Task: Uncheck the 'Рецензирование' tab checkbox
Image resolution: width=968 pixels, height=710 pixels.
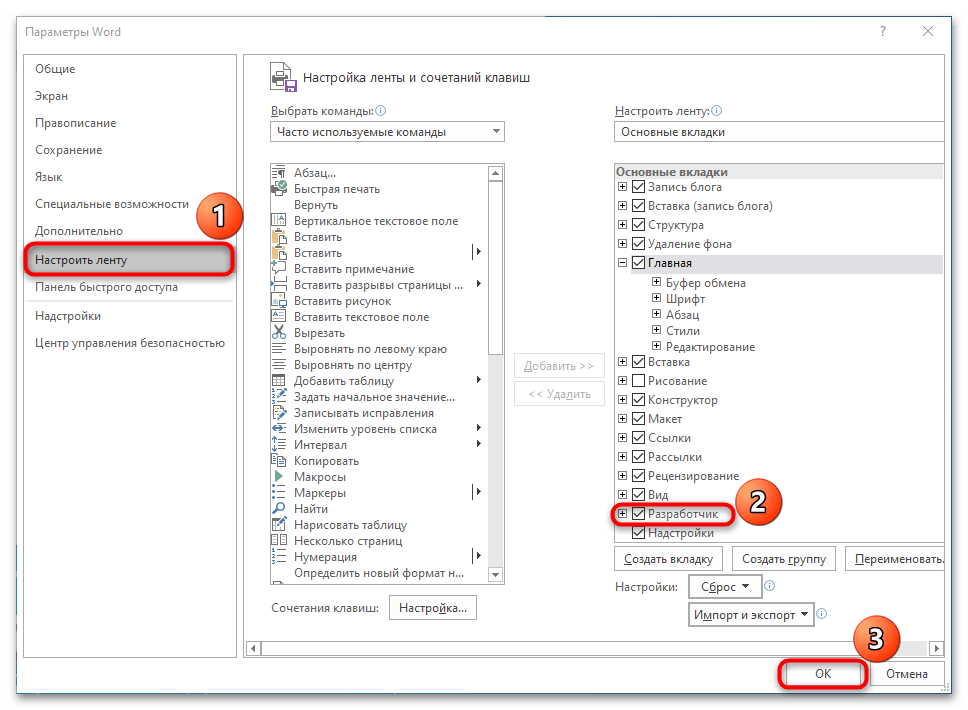Action: tap(638, 476)
